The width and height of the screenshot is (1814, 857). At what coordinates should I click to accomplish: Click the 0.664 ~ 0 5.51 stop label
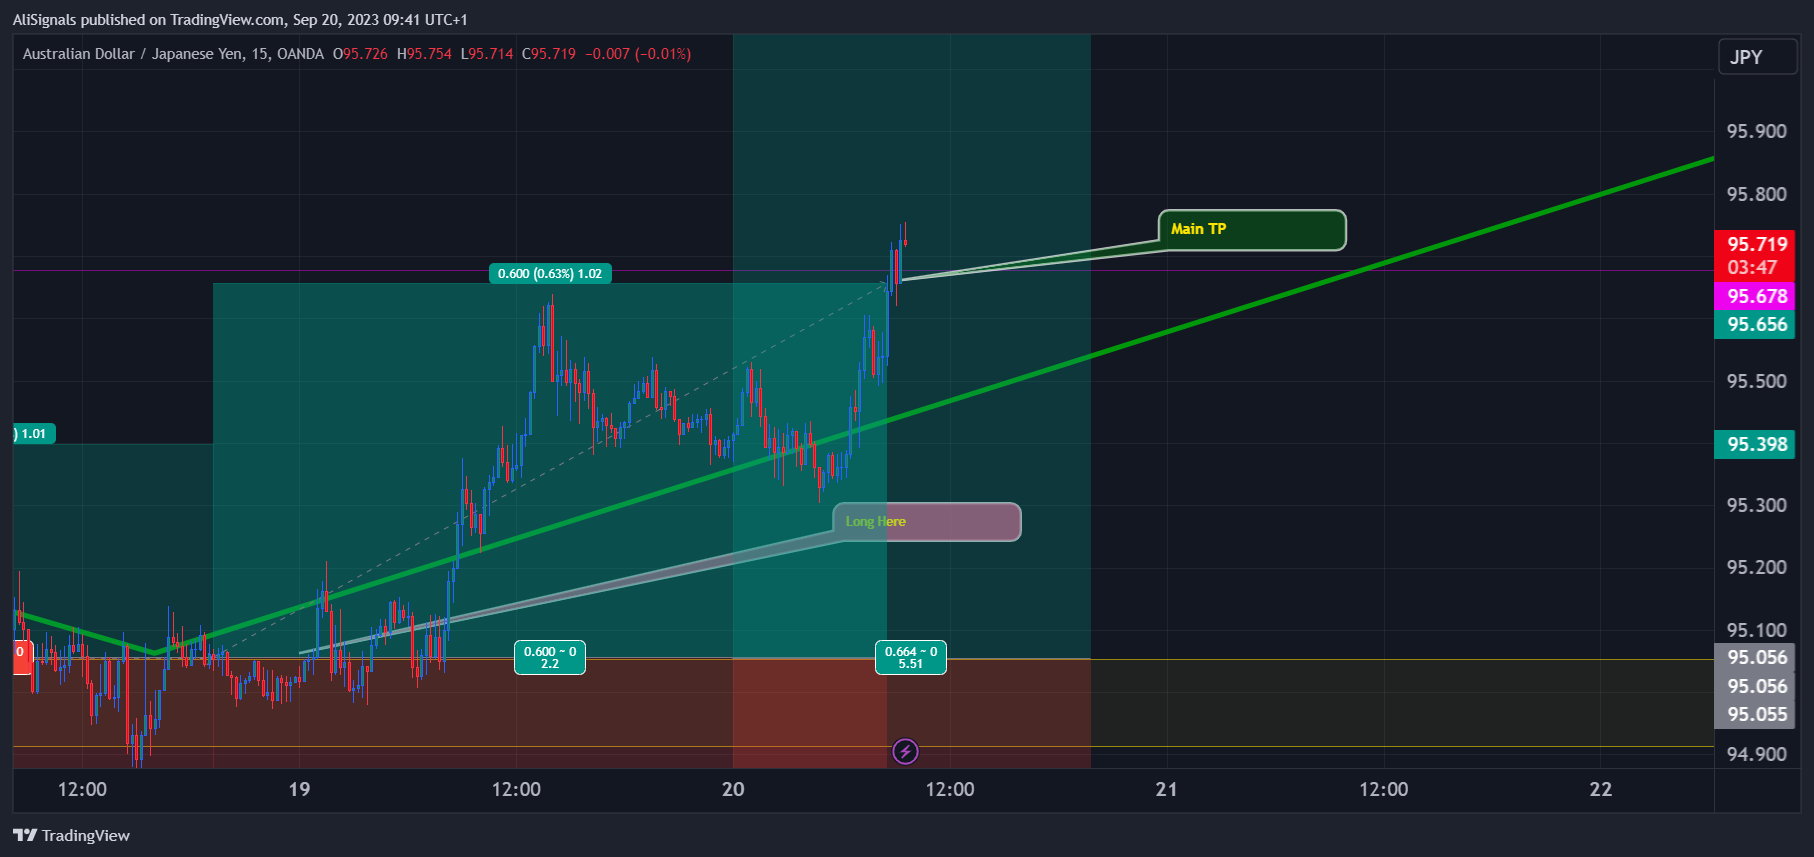pyautogui.click(x=911, y=657)
